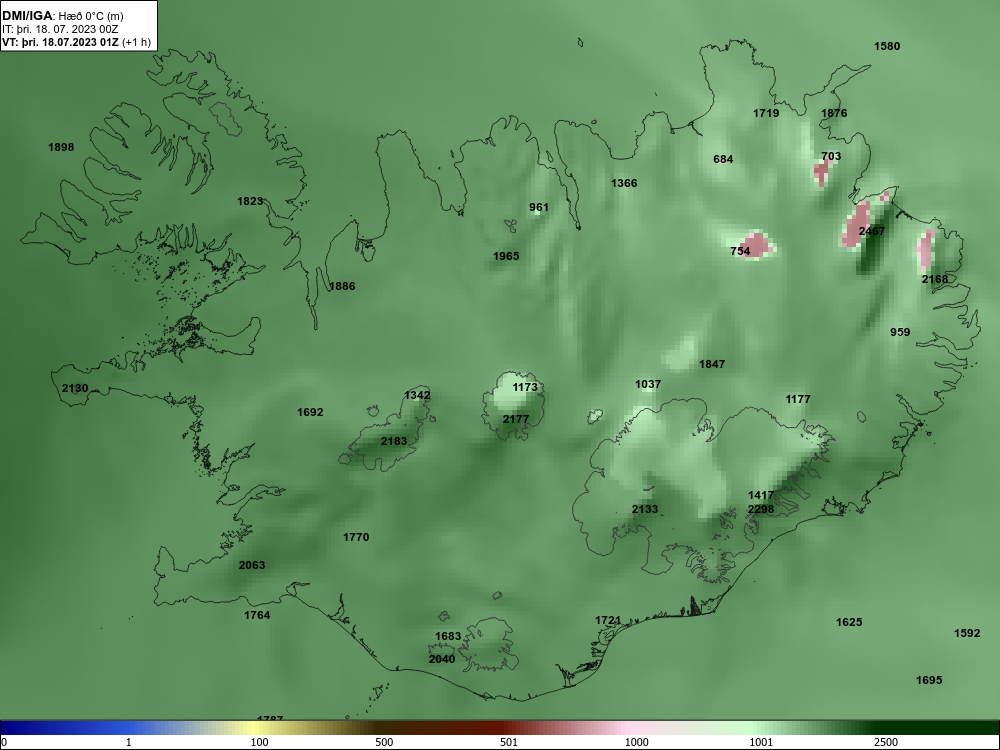Select the 1876 value on the map
1000x750 pixels.
coord(834,113)
